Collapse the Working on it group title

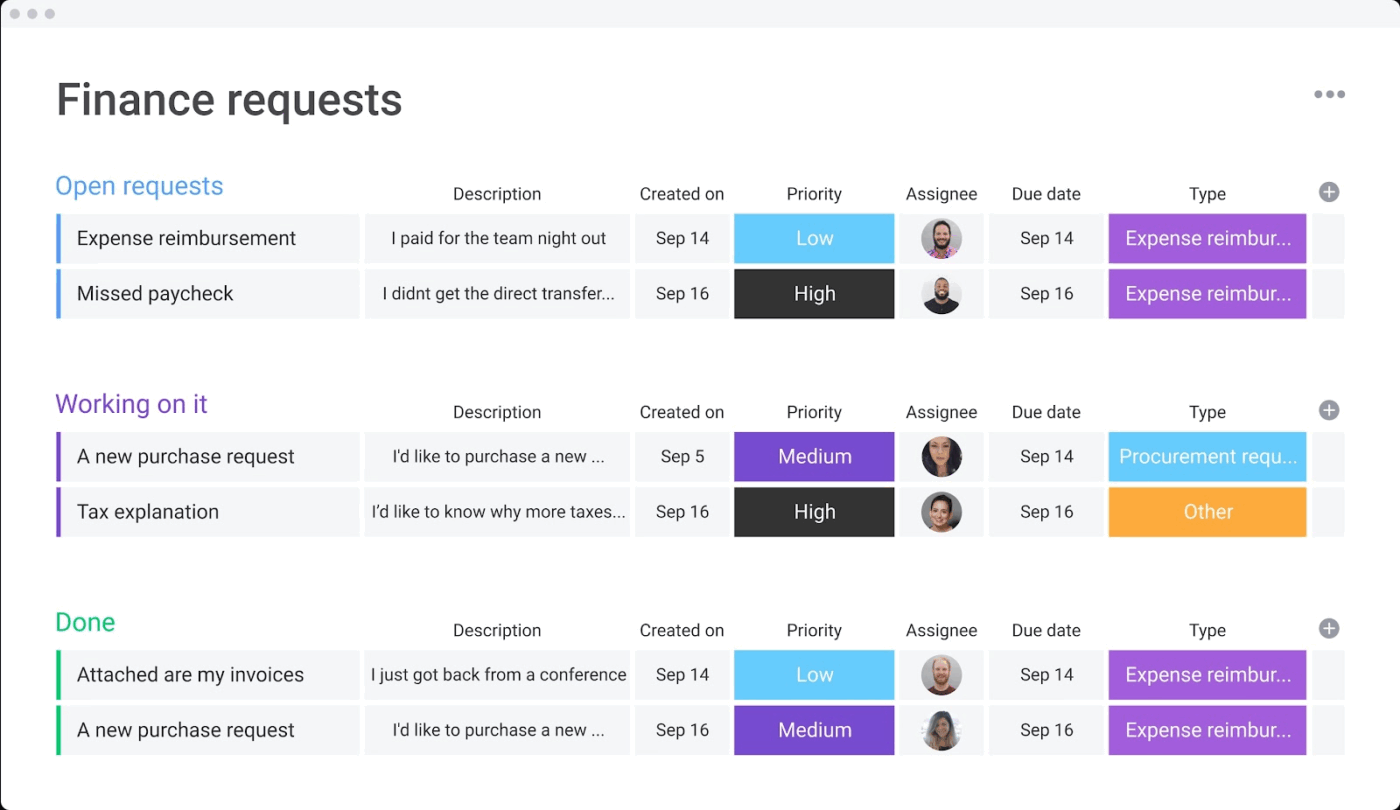pos(131,405)
